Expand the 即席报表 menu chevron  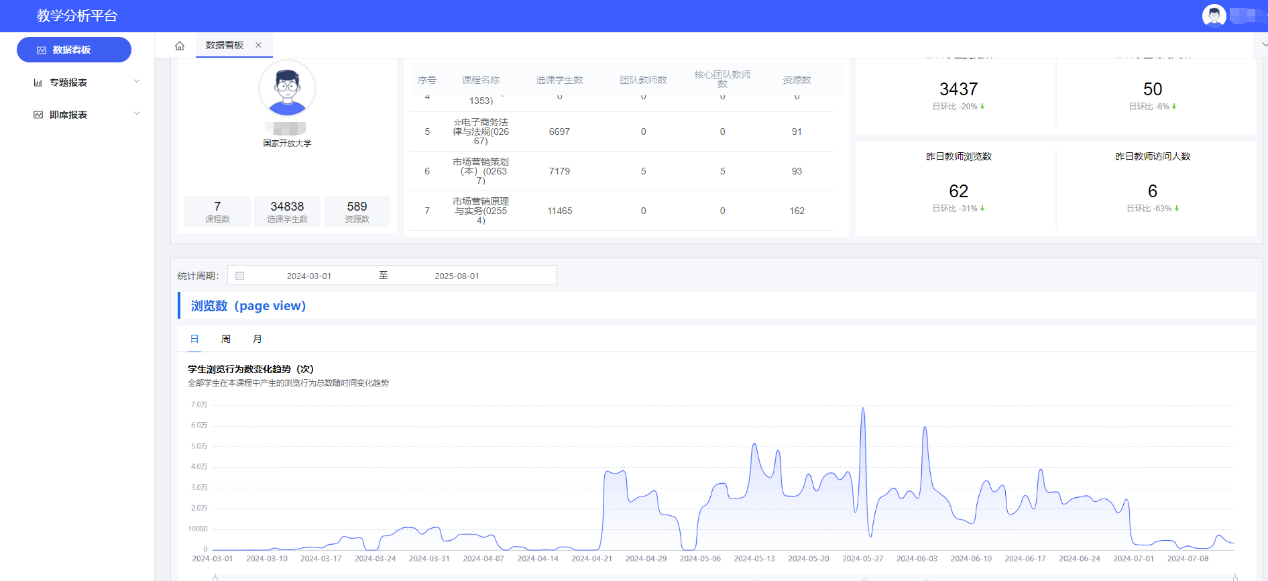pyautogui.click(x=137, y=114)
